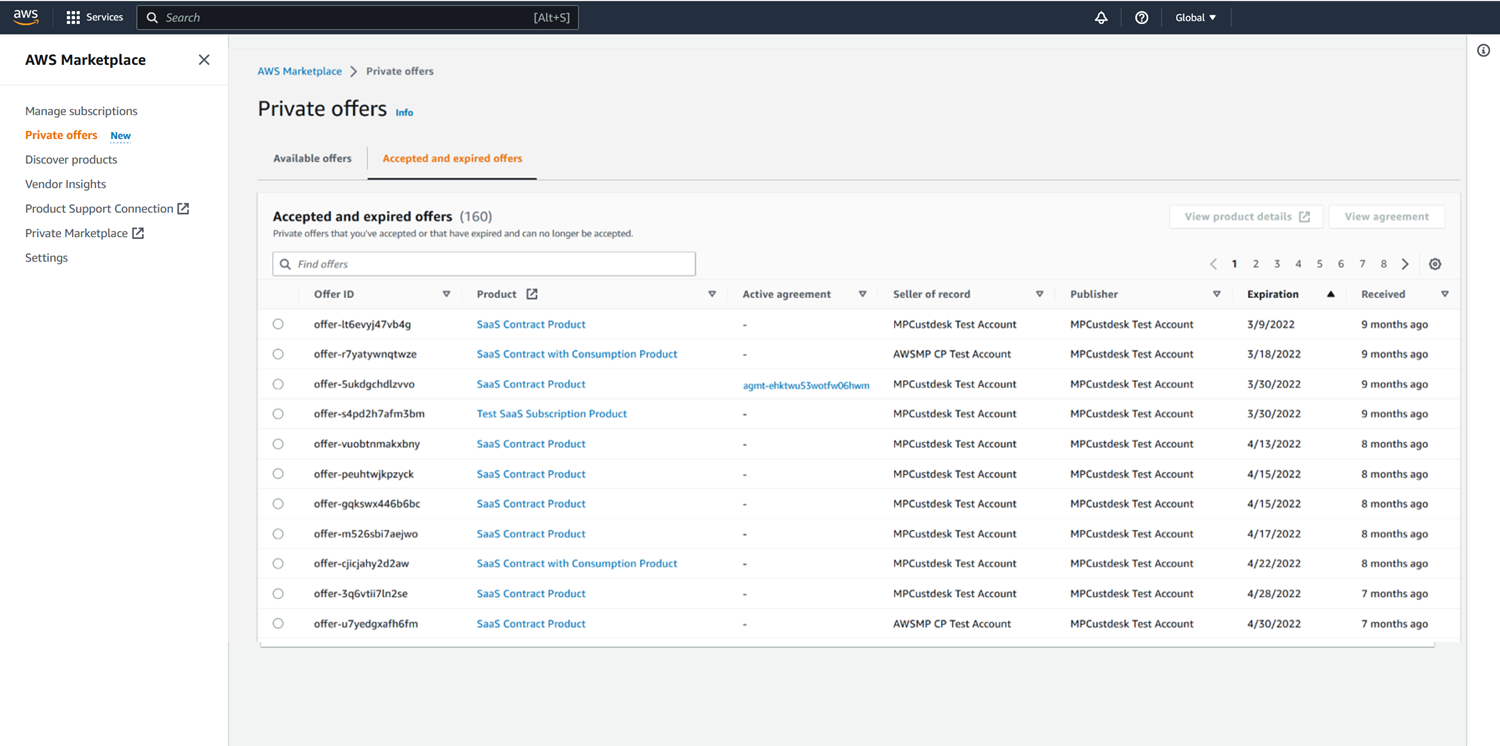The width and height of the screenshot is (1500, 746).
Task: Click external link icon beside Product header
Action: coord(532,294)
